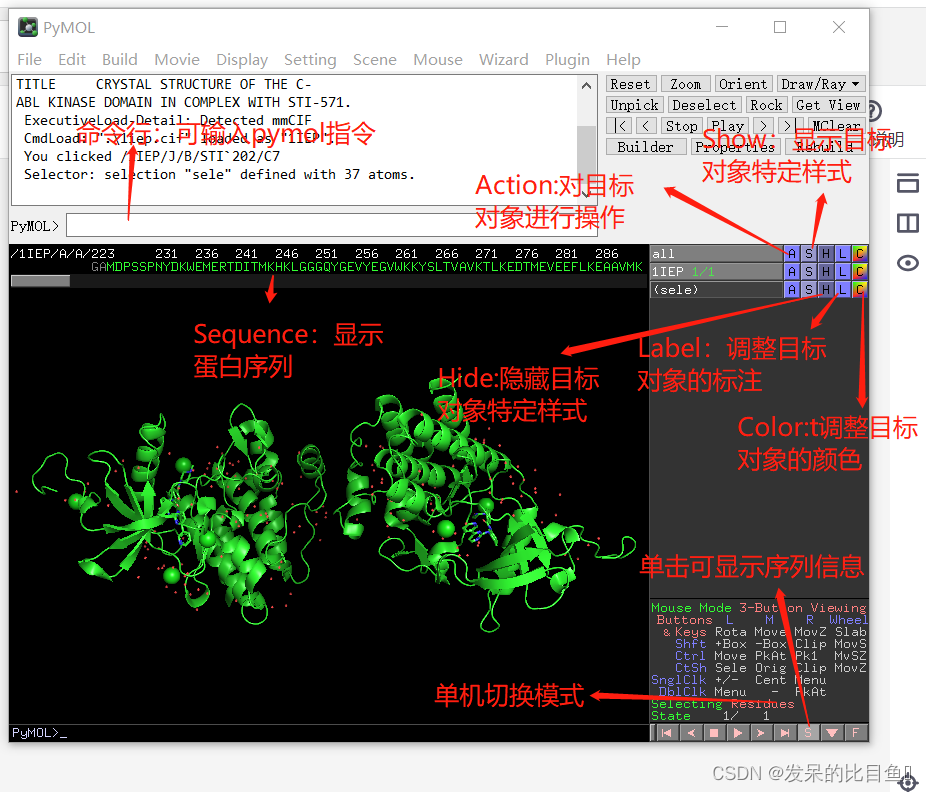
Task: Click the log output scroll-up arrow
Action: point(586,86)
